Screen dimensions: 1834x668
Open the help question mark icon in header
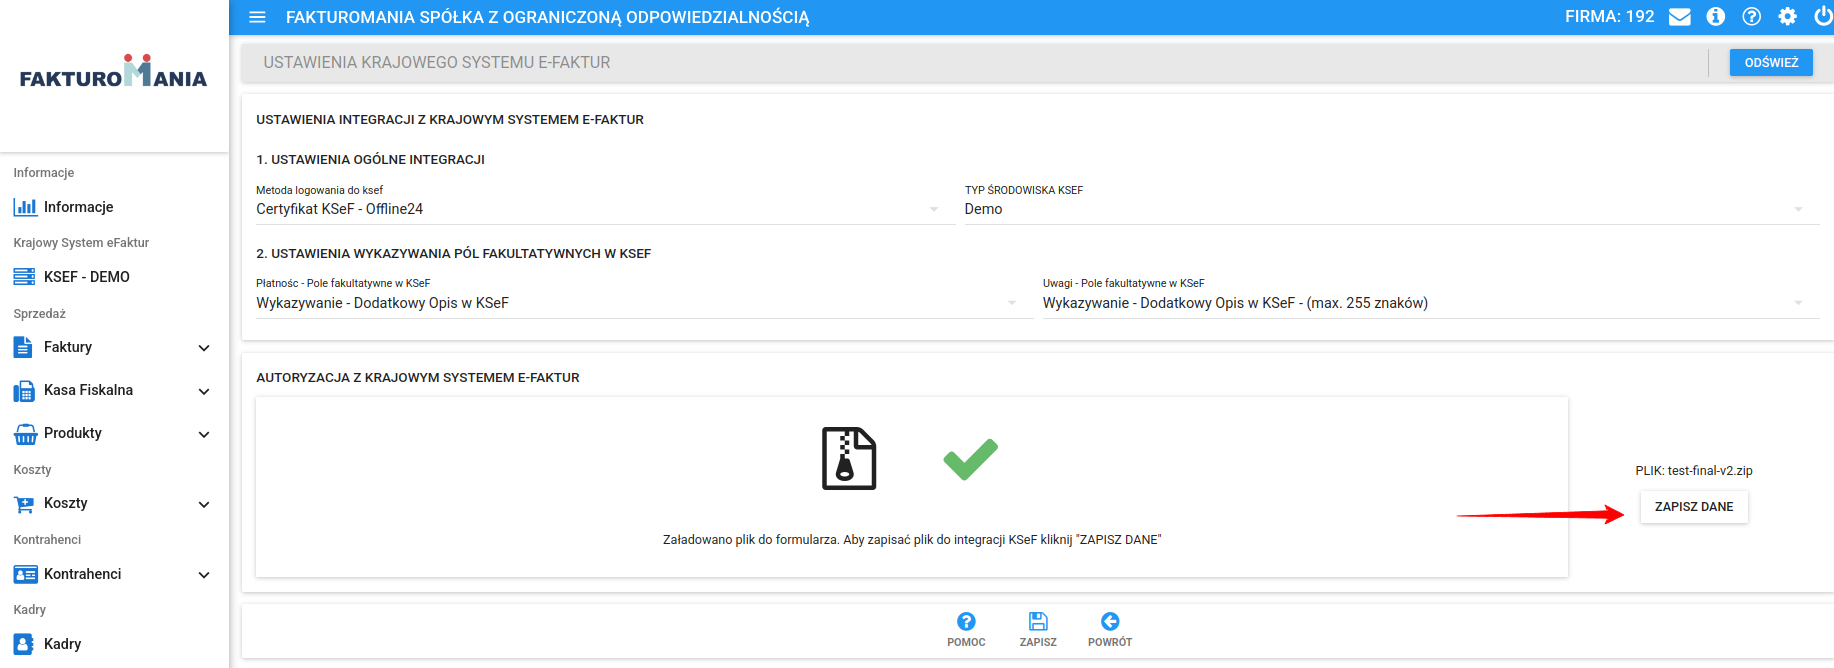pos(1752,17)
